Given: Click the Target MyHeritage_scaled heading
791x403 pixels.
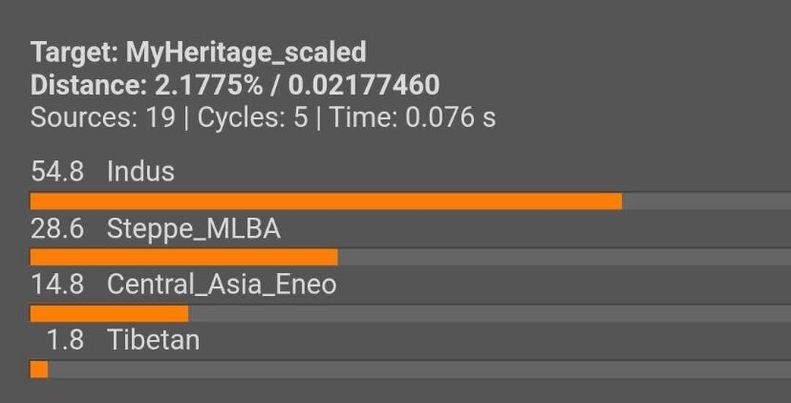Looking at the screenshot, I should 198,52.
